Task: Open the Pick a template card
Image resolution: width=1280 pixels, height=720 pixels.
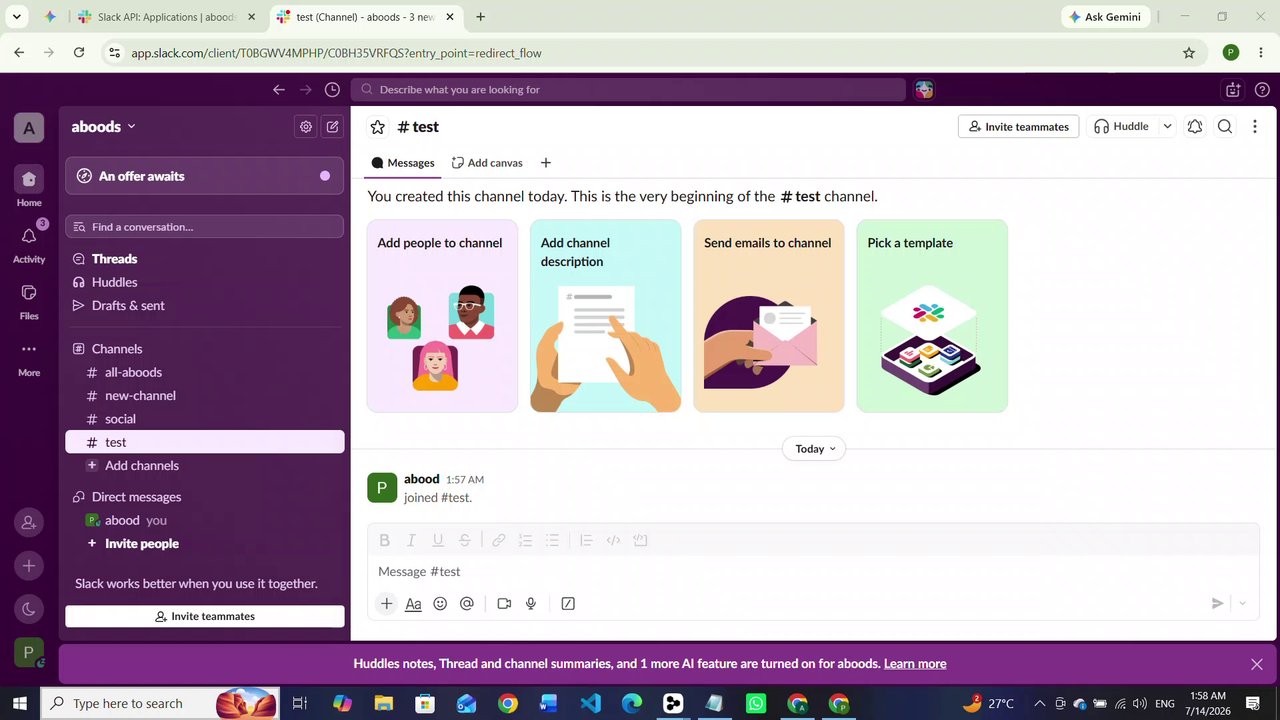Action: tap(932, 316)
